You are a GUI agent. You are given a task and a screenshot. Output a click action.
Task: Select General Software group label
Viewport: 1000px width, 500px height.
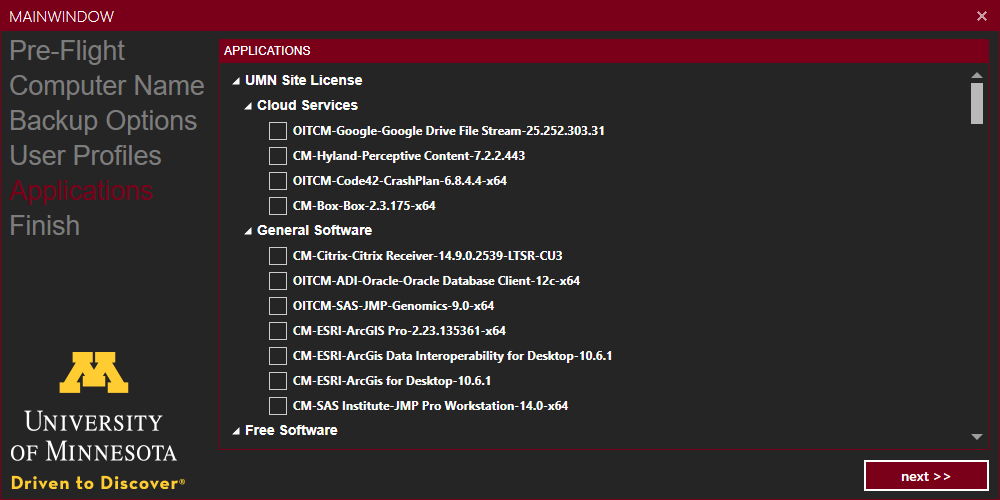point(314,230)
